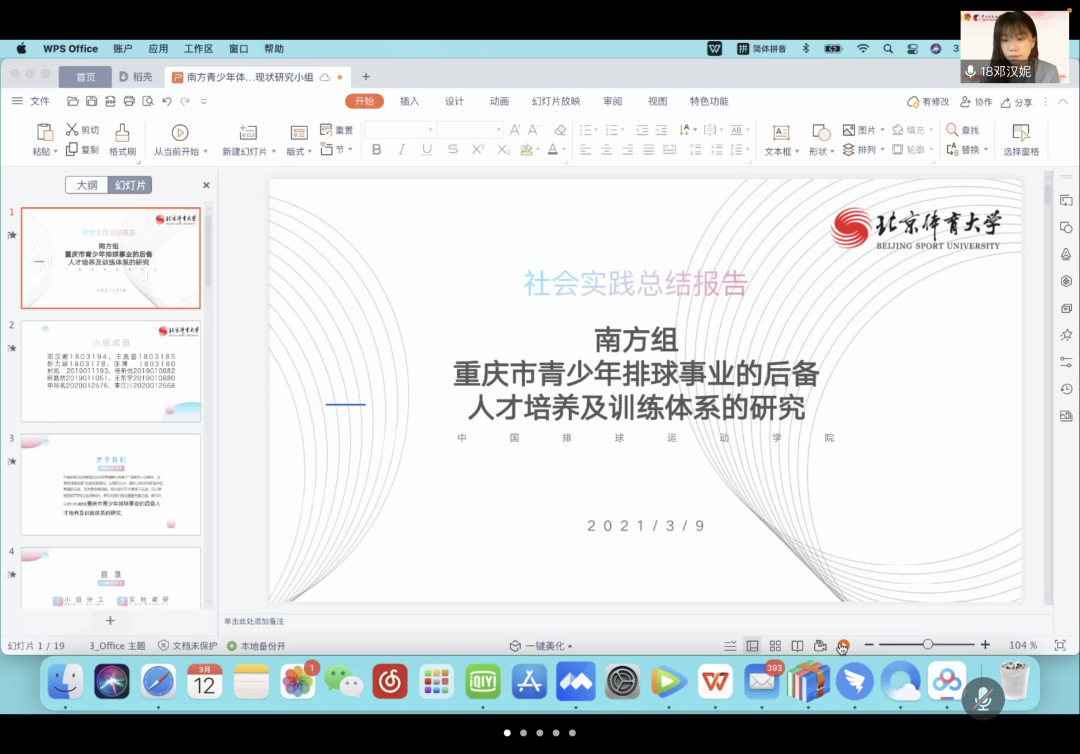Click the Share (分享) button

[1015, 102]
